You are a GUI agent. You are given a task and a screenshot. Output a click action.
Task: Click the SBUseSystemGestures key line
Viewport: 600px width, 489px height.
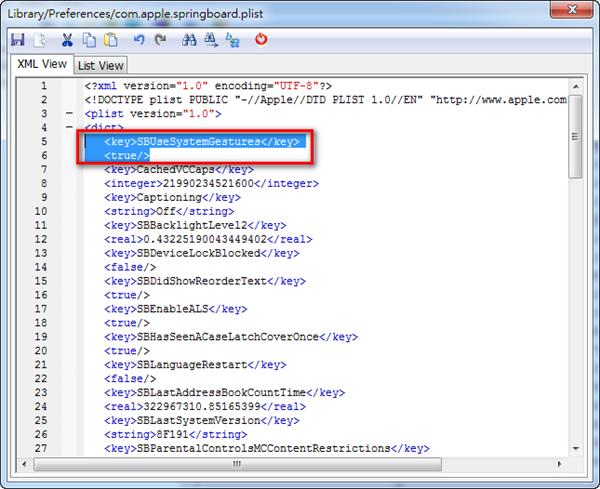click(202, 142)
